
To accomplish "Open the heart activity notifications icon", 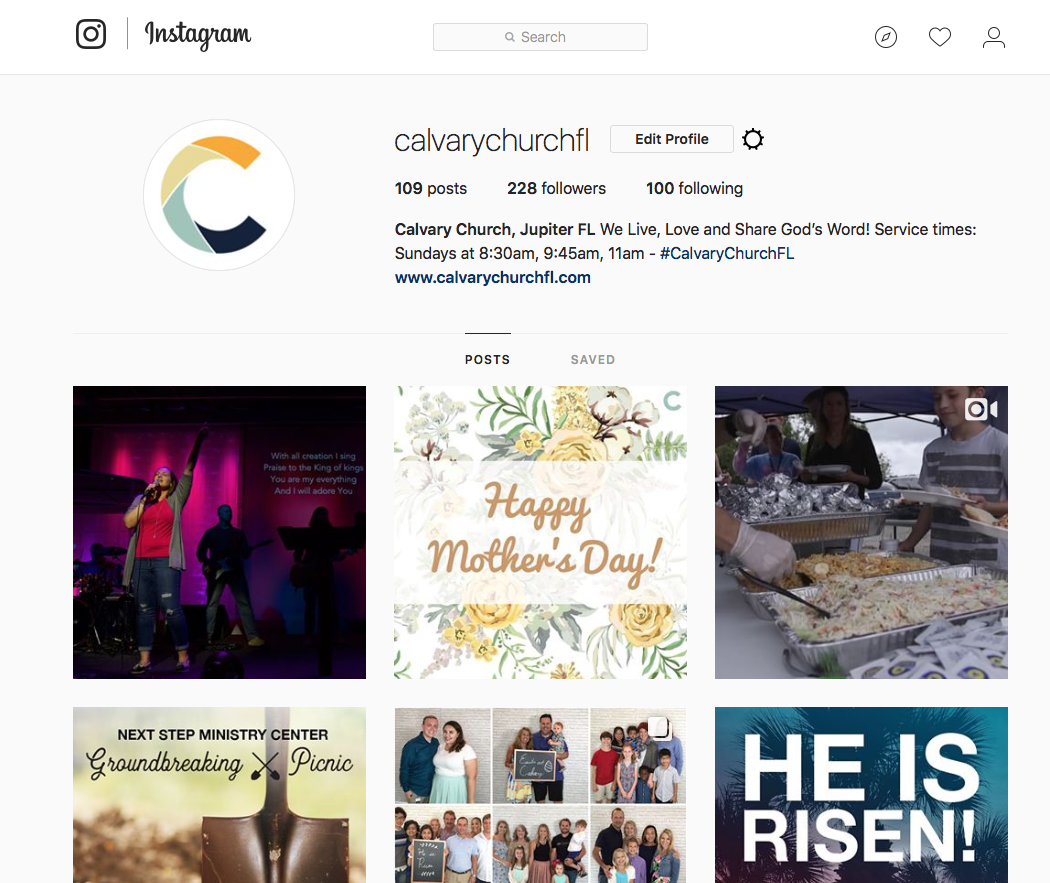I will click(940, 37).
